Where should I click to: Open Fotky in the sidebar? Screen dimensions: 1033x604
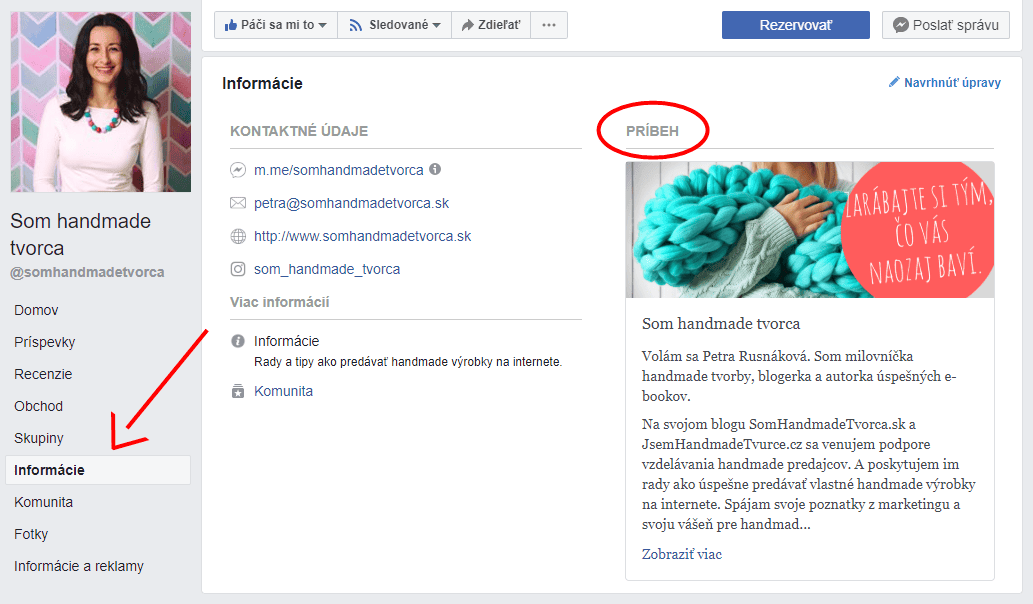coord(31,534)
